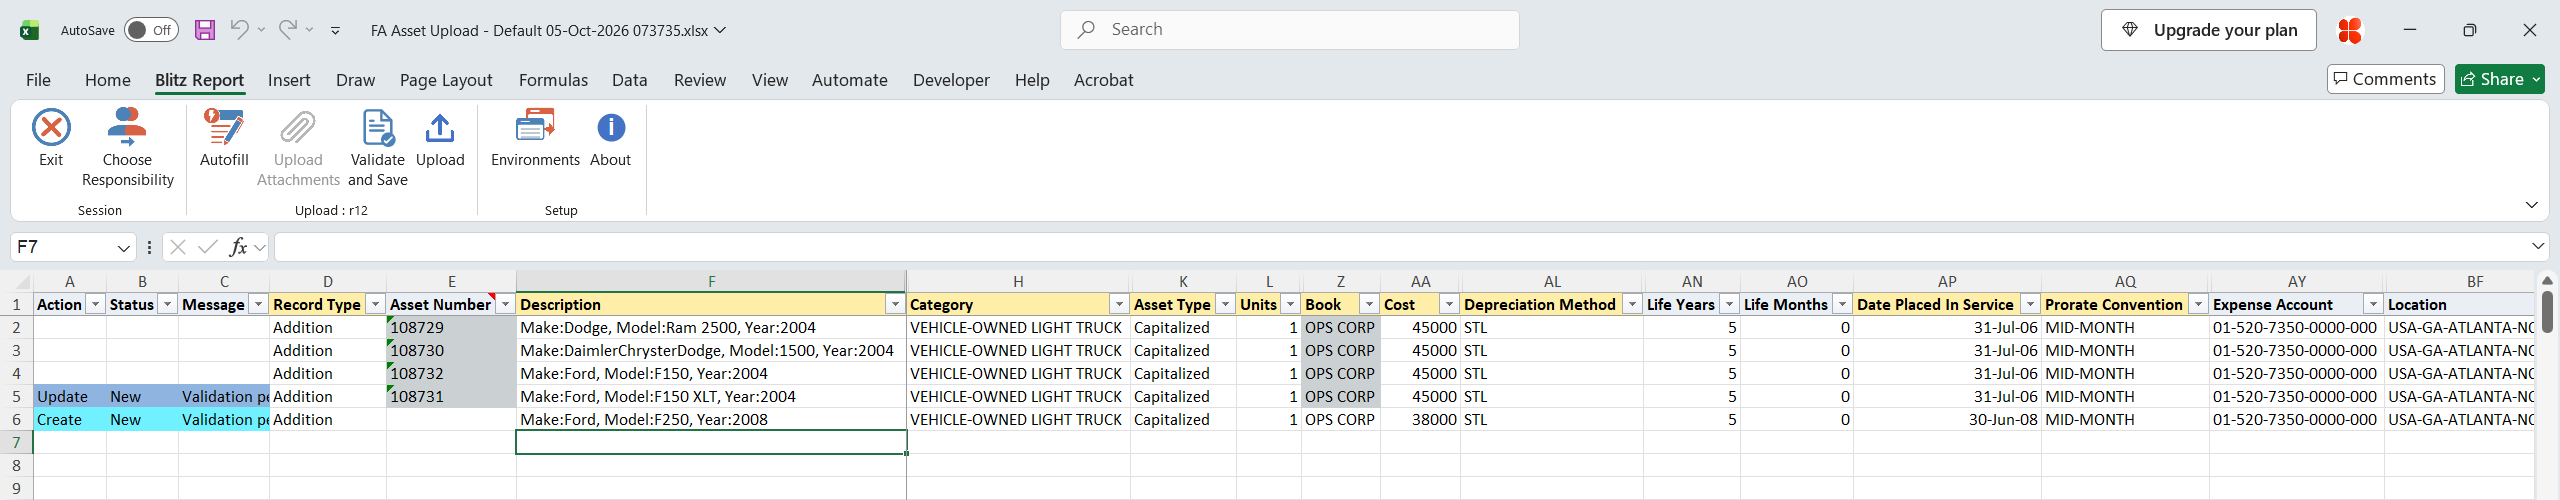Click the Comments button
Viewport: 2560px width, 500px height.
2385,79
